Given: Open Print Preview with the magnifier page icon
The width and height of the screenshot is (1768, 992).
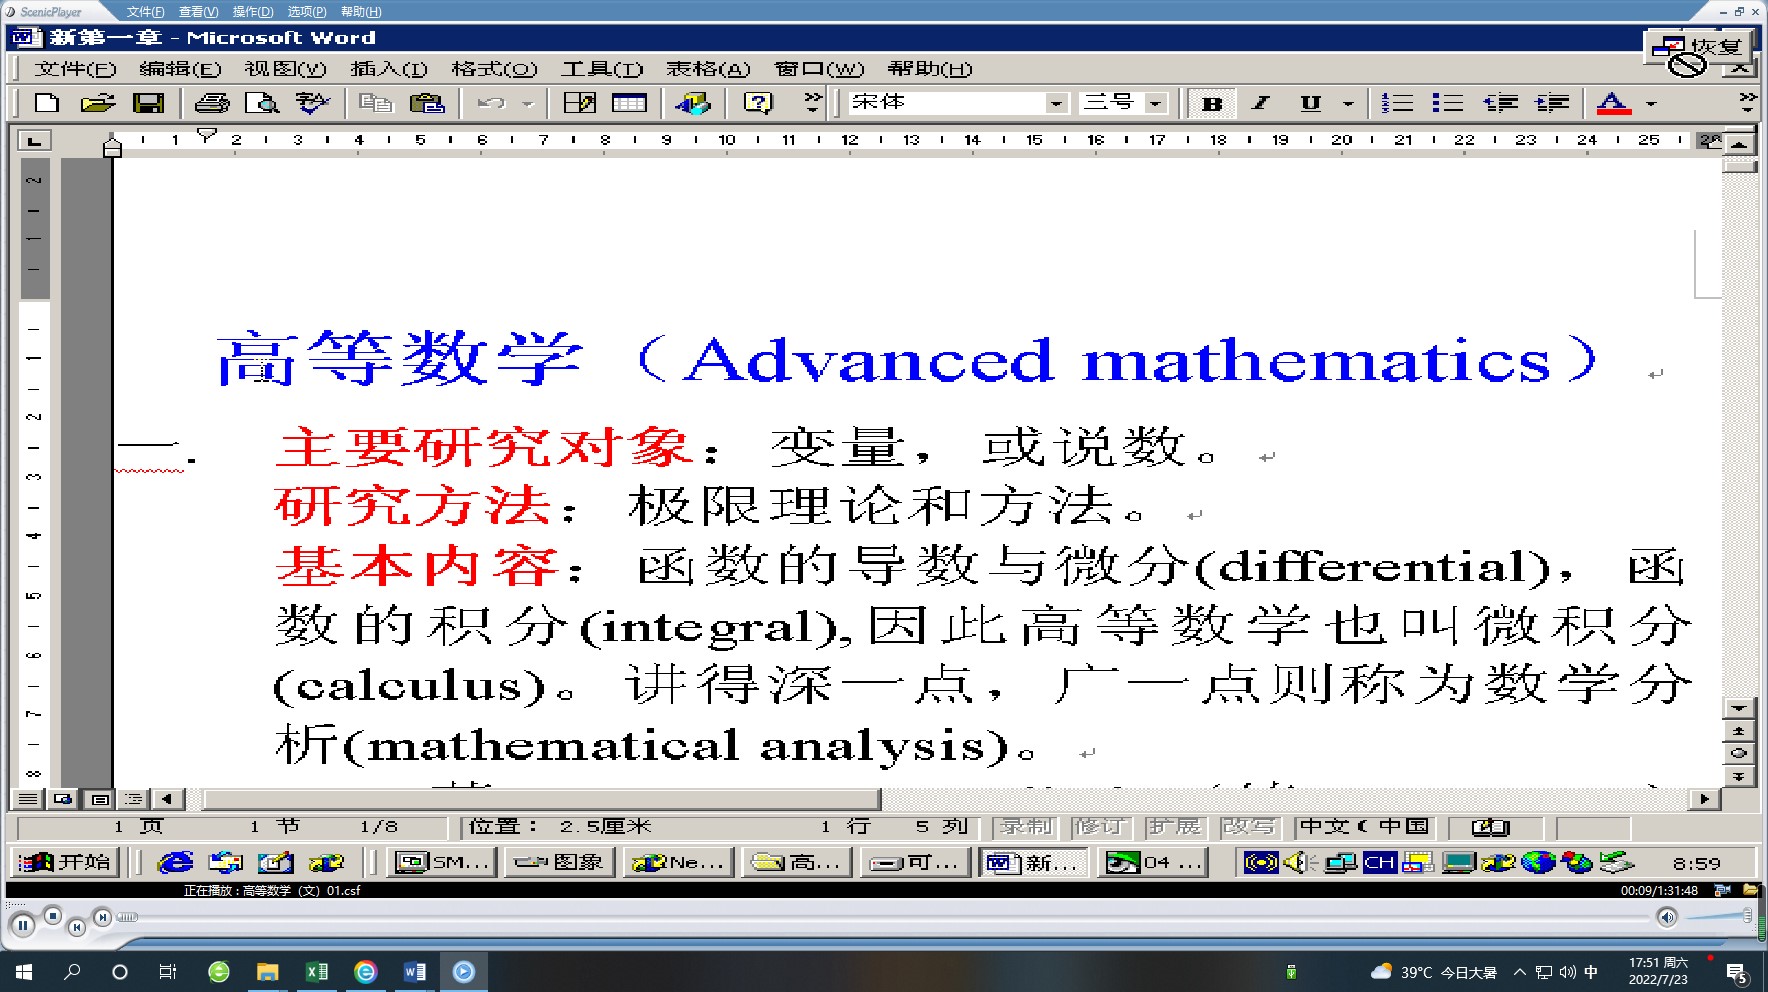Looking at the screenshot, I should (262, 103).
